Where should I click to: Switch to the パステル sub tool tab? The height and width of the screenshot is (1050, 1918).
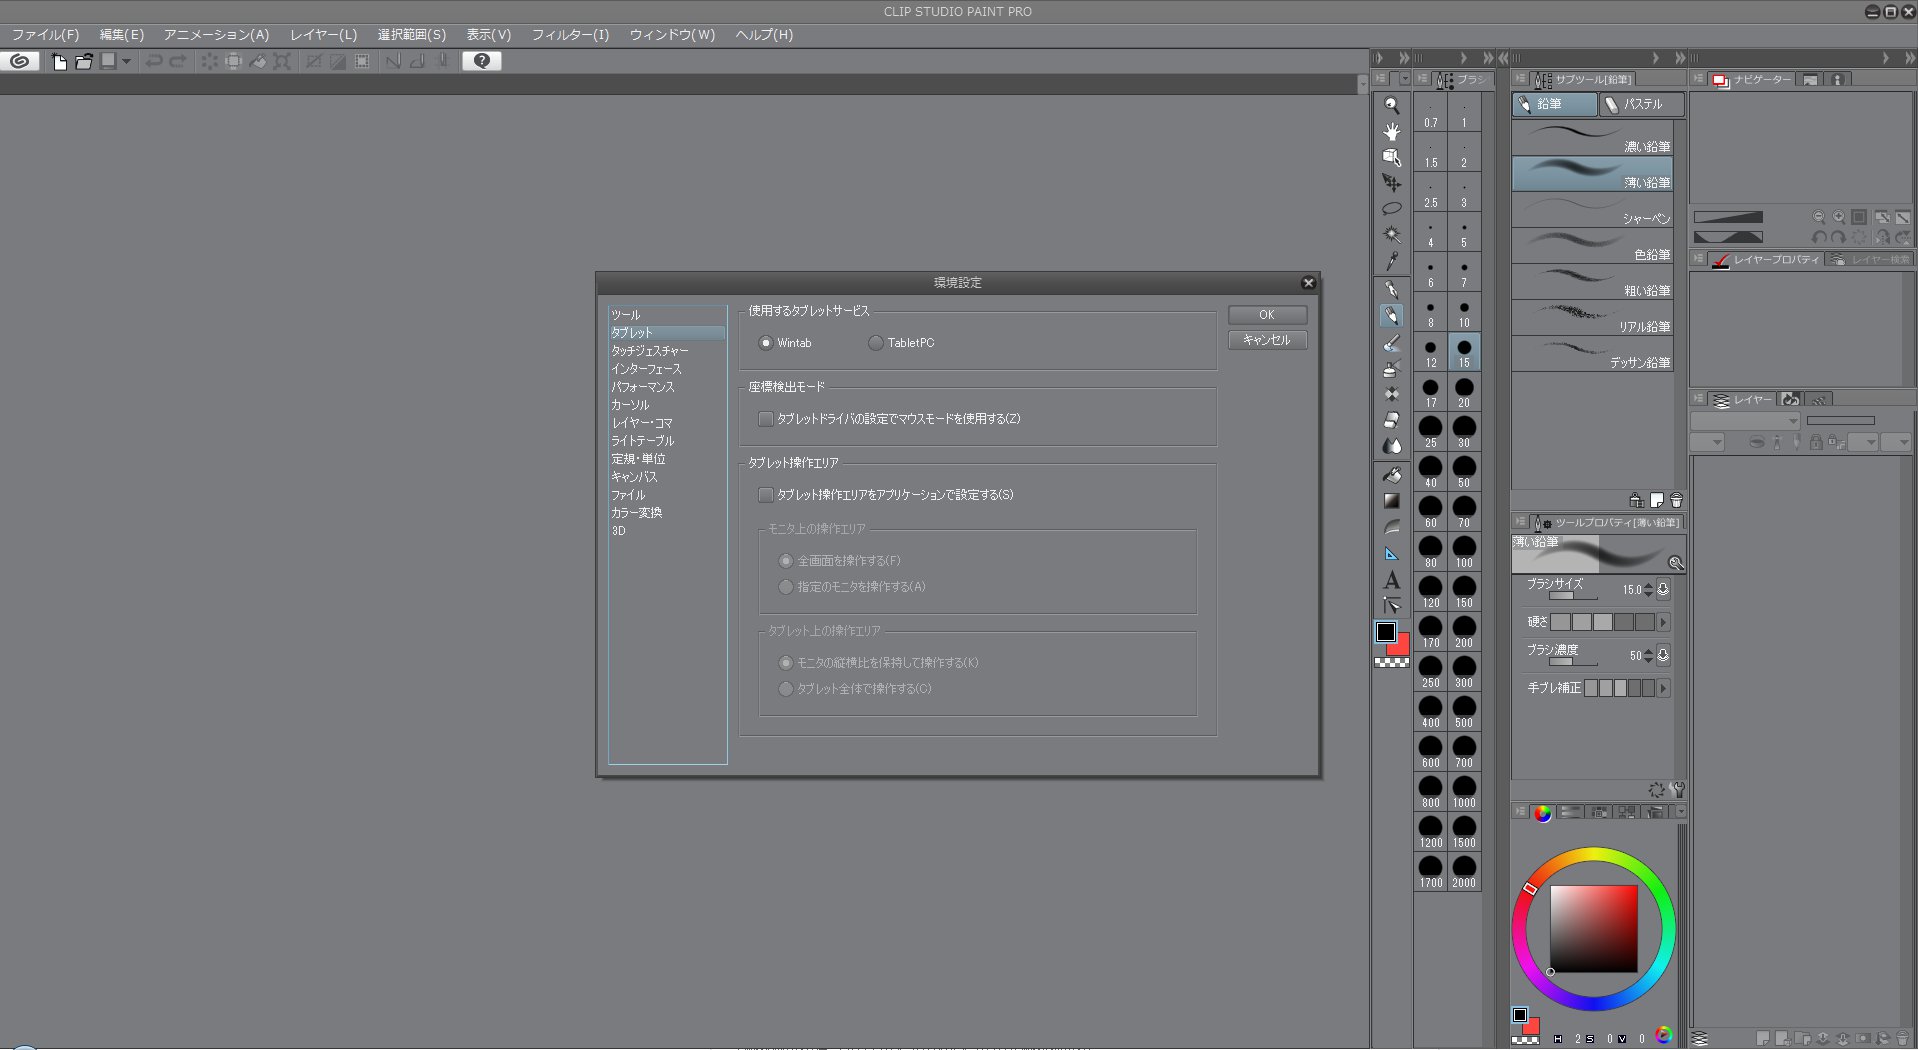click(1641, 104)
